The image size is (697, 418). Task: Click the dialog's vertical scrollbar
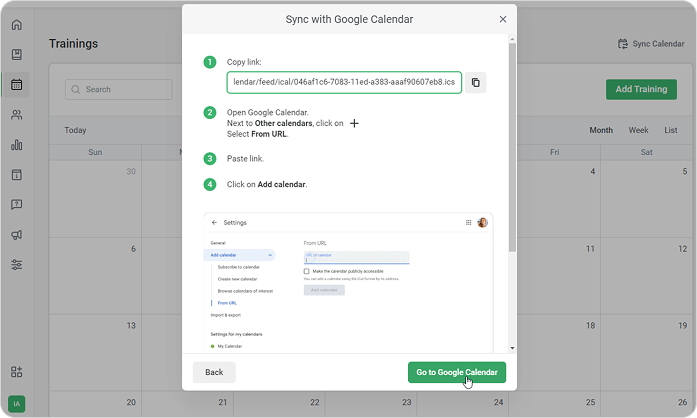[512, 150]
